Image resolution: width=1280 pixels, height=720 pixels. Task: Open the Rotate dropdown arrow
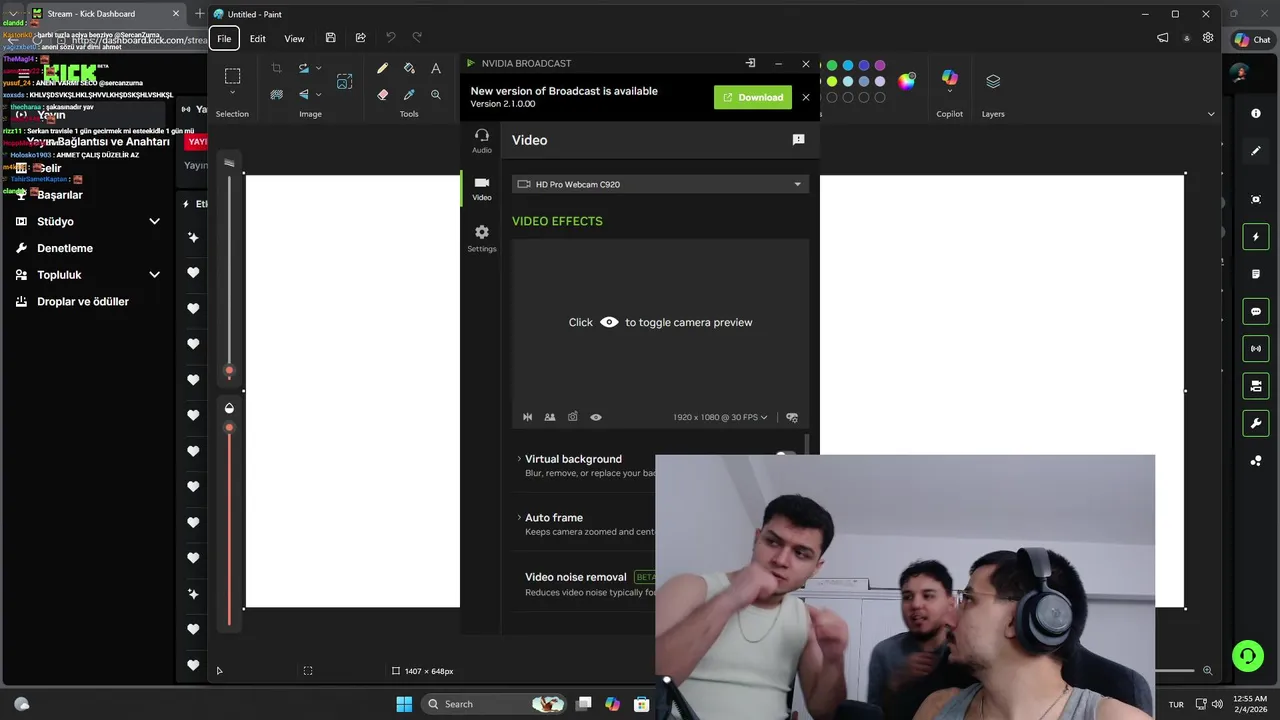click(318, 69)
